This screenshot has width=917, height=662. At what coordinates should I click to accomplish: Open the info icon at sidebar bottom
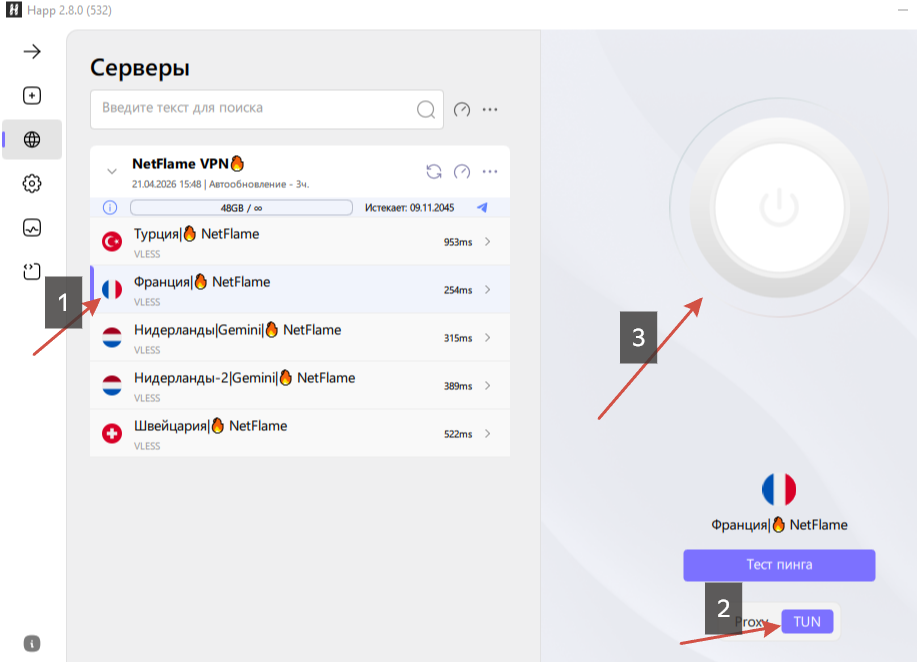click(32, 644)
